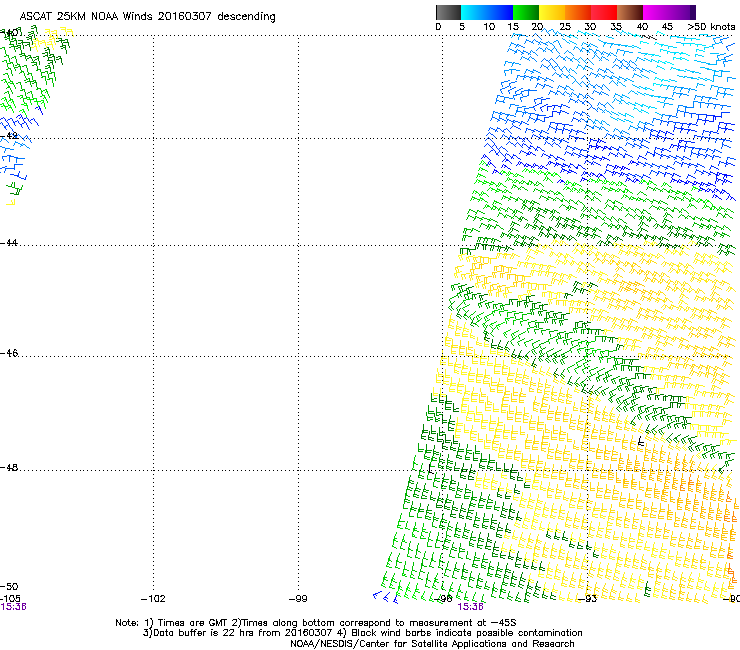Click the '0' legend scale label

pyautogui.click(x=438, y=27)
